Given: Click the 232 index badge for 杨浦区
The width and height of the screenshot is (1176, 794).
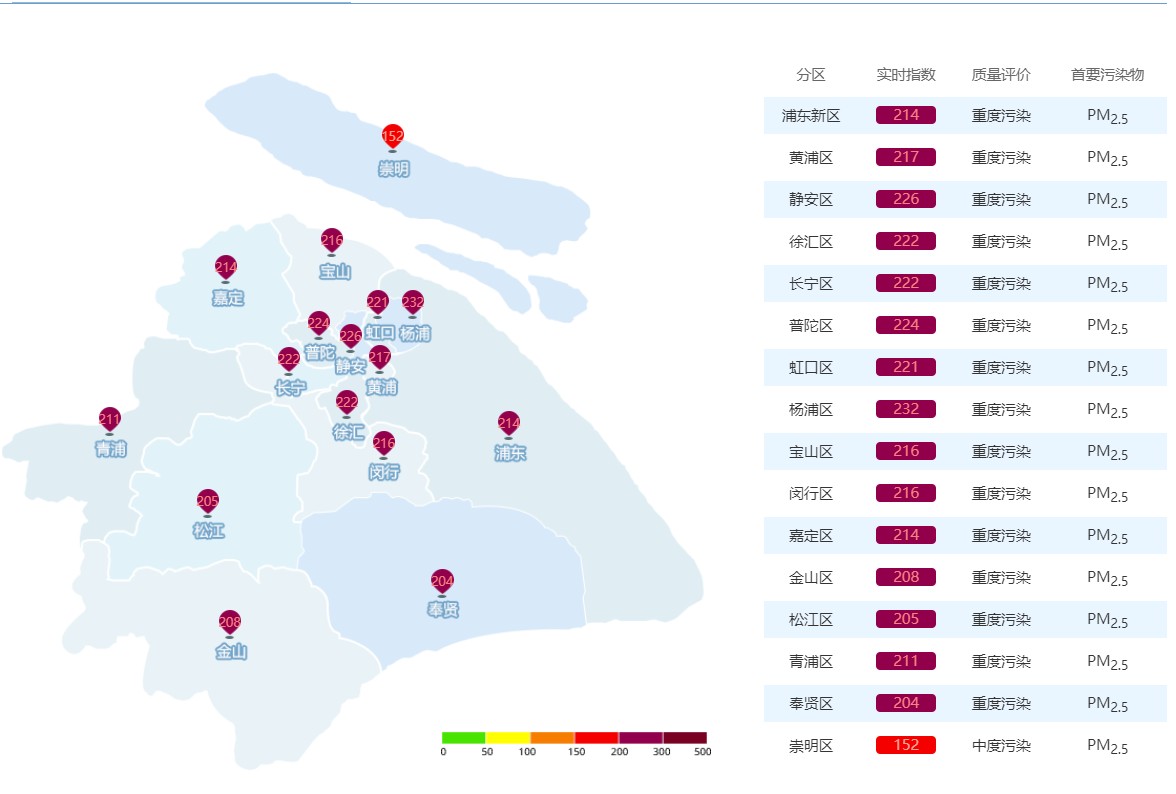Looking at the screenshot, I should [x=905, y=410].
